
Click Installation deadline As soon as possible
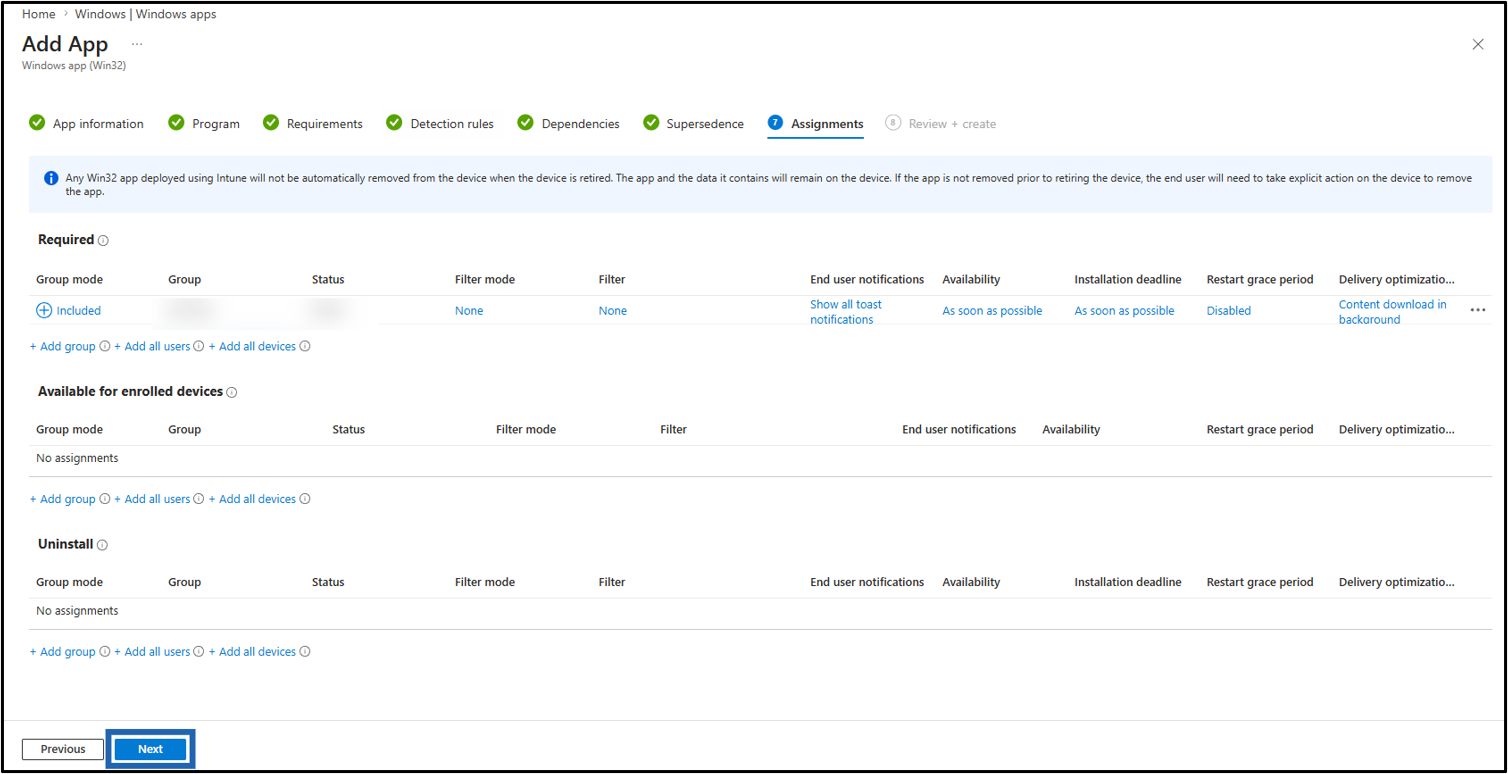[1124, 311]
